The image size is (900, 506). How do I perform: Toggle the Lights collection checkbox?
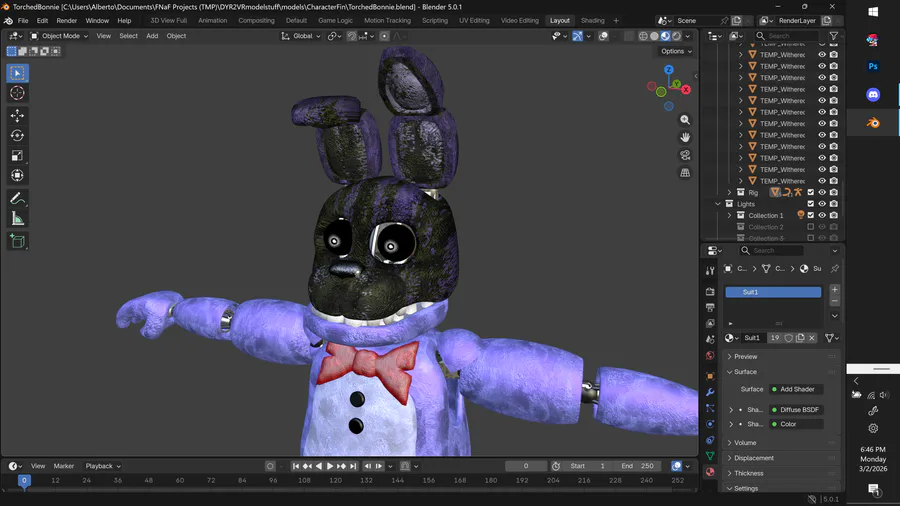pyautogui.click(x=810, y=204)
